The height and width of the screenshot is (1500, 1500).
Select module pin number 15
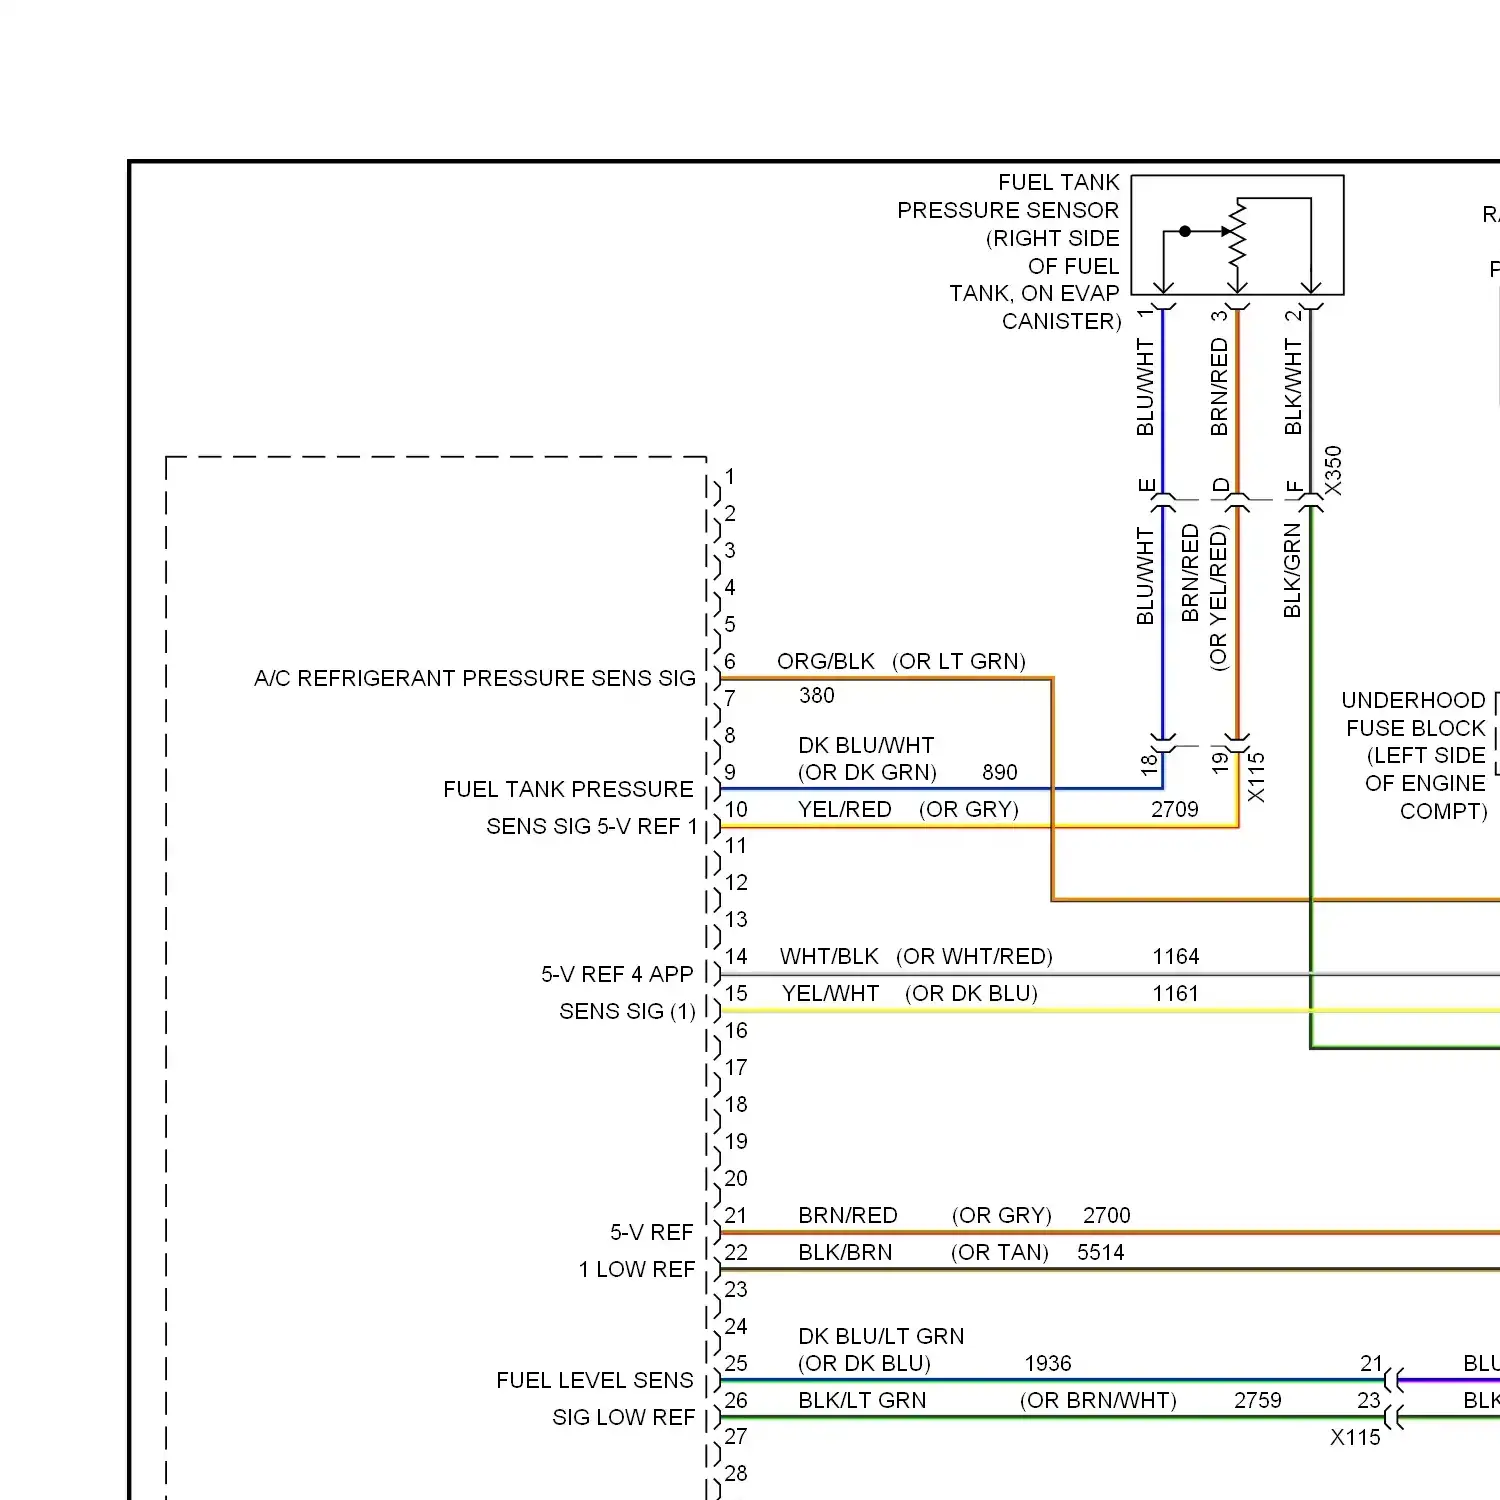pos(736,993)
